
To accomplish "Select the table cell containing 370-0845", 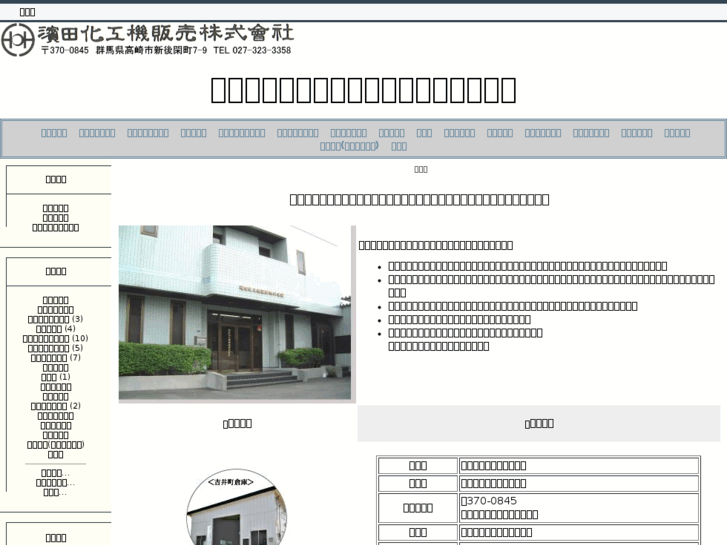I will click(579, 508).
